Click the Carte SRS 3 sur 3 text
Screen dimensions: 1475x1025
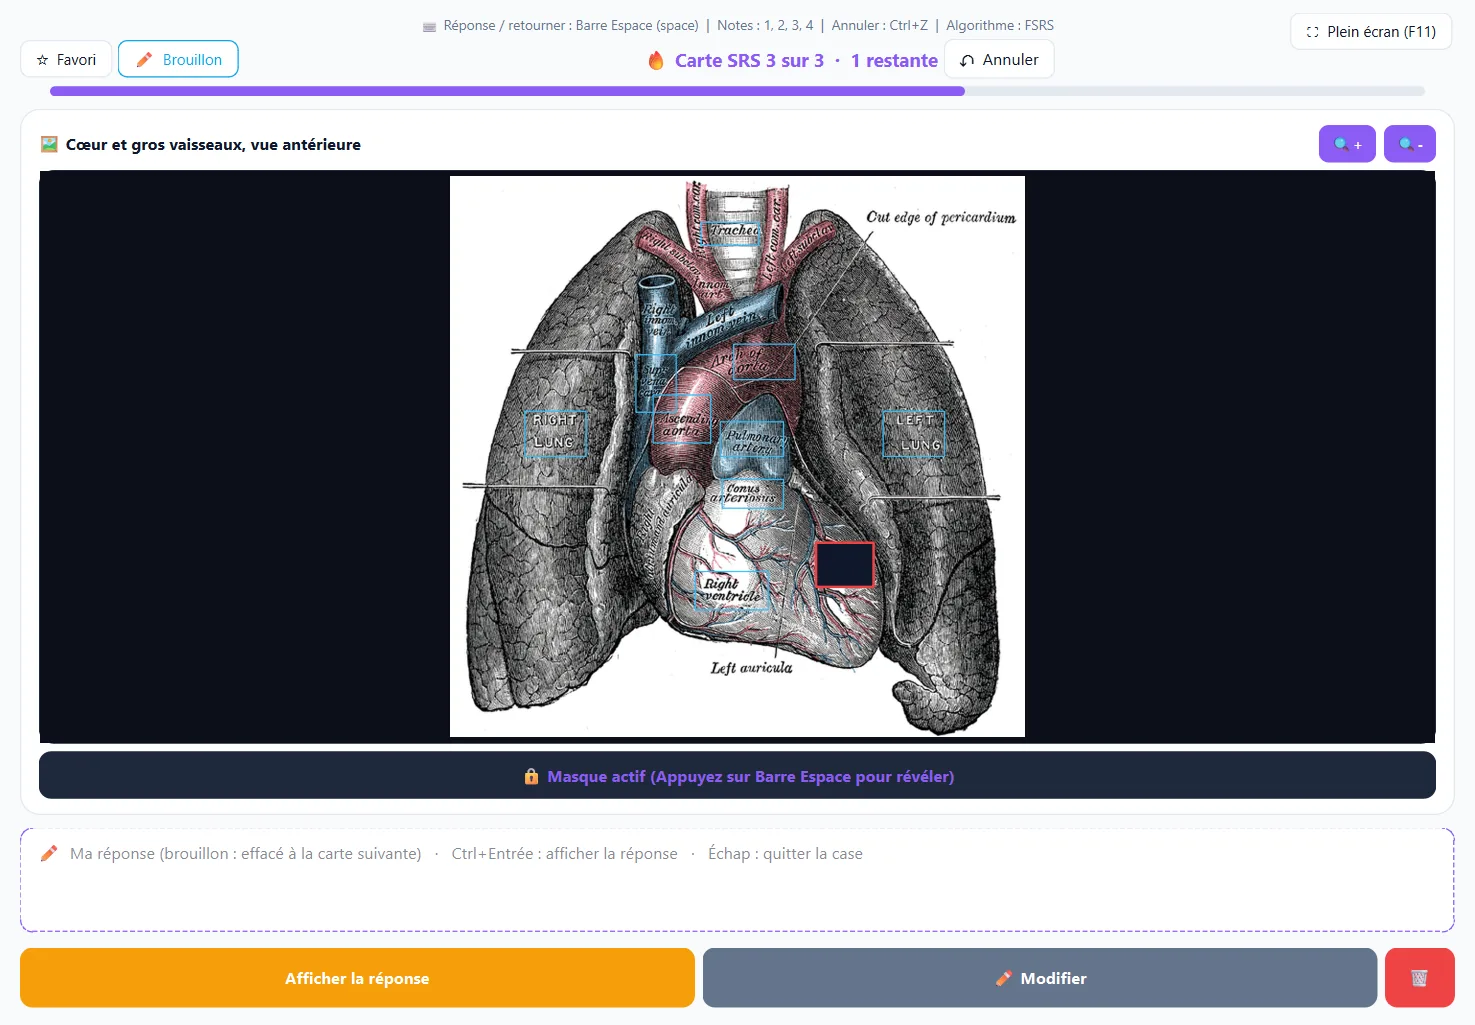click(749, 60)
